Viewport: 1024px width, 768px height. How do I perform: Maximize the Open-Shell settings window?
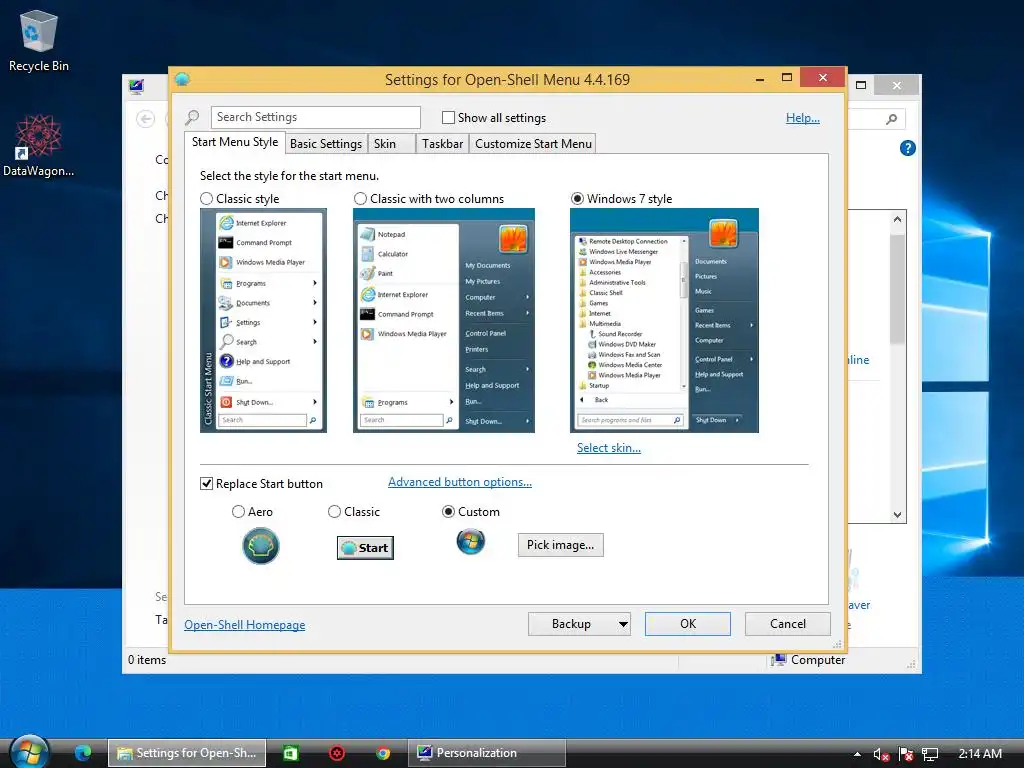pos(786,78)
